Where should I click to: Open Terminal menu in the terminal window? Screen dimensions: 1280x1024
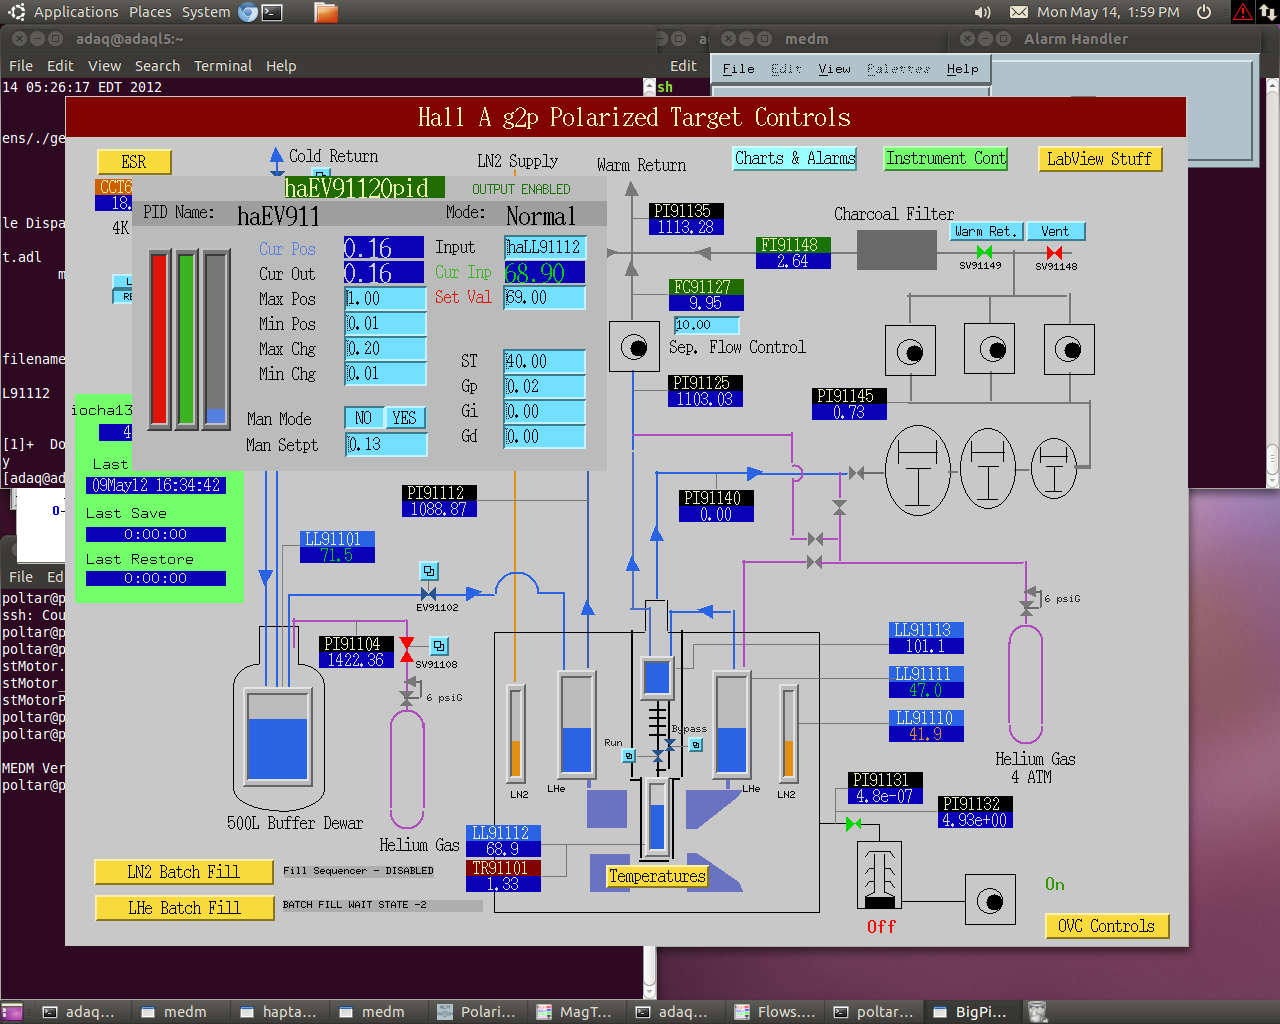click(x=223, y=66)
